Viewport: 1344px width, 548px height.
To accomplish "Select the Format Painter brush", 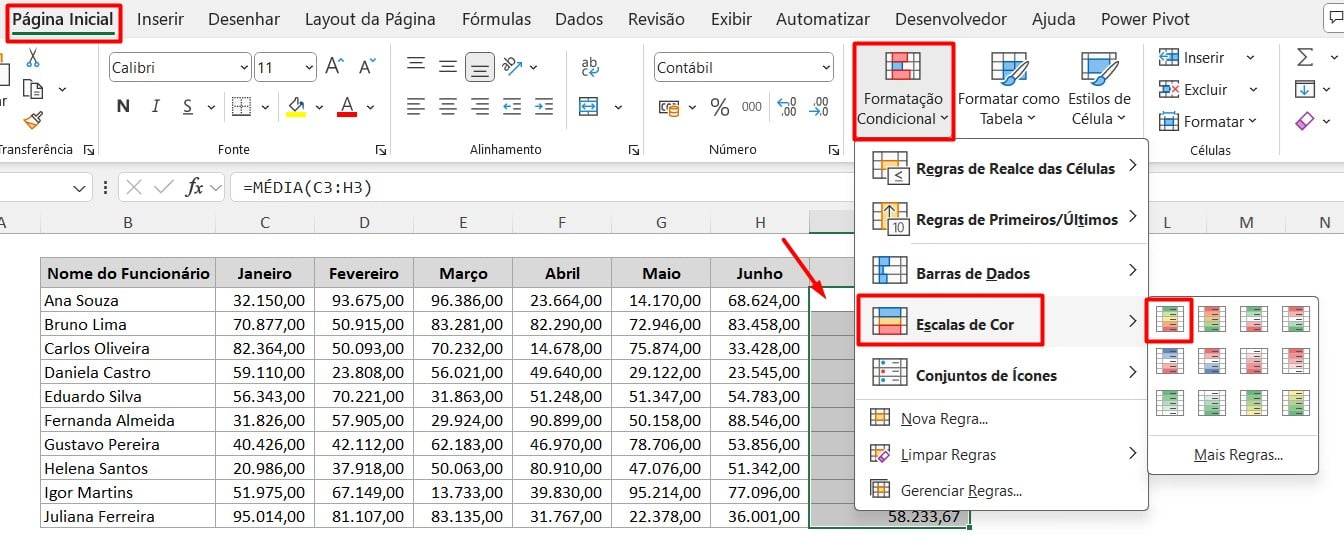I will click(33, 120).
